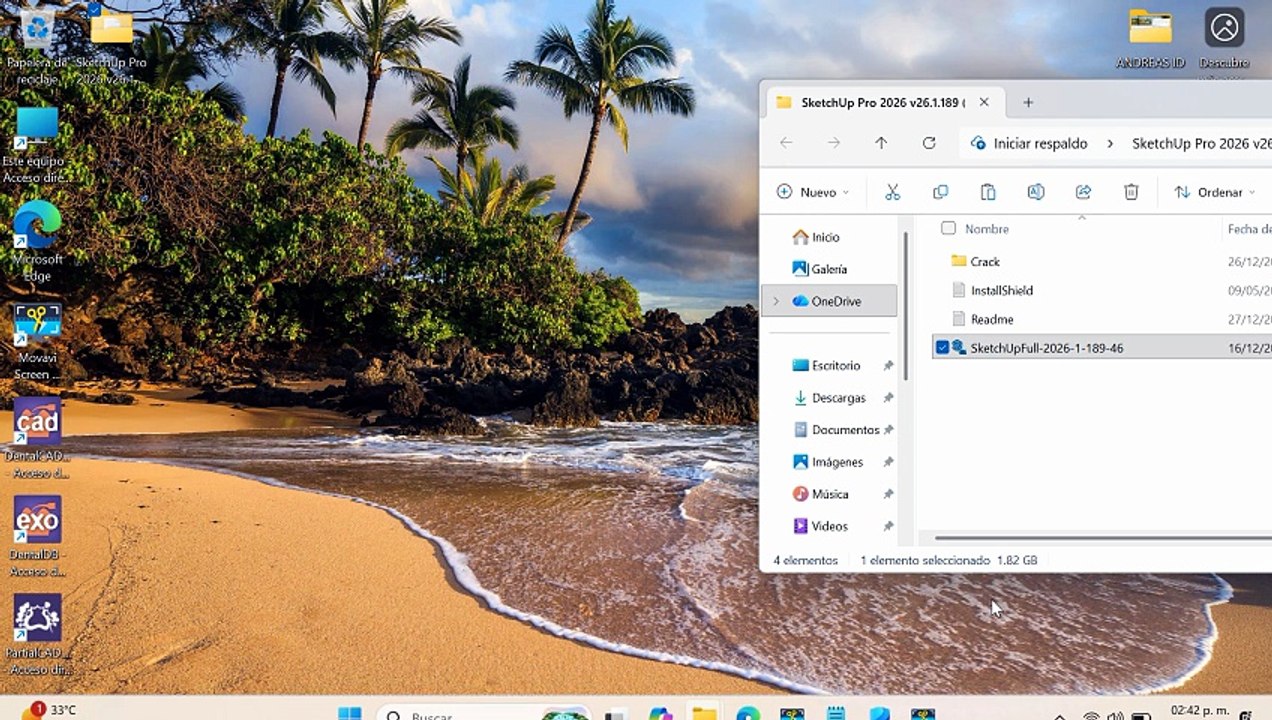Click the breadcrumb chevron after Iniciar respaldo
The width and height of the screenshot is (1272, 720).
pyautogui.click(x=1110, y=144)
